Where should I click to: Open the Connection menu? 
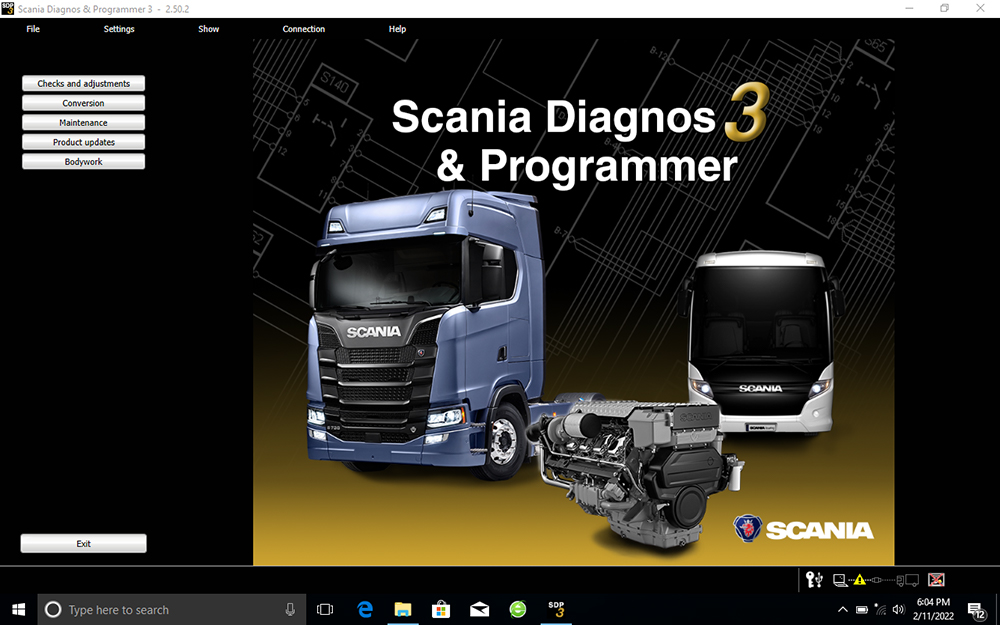304,29
